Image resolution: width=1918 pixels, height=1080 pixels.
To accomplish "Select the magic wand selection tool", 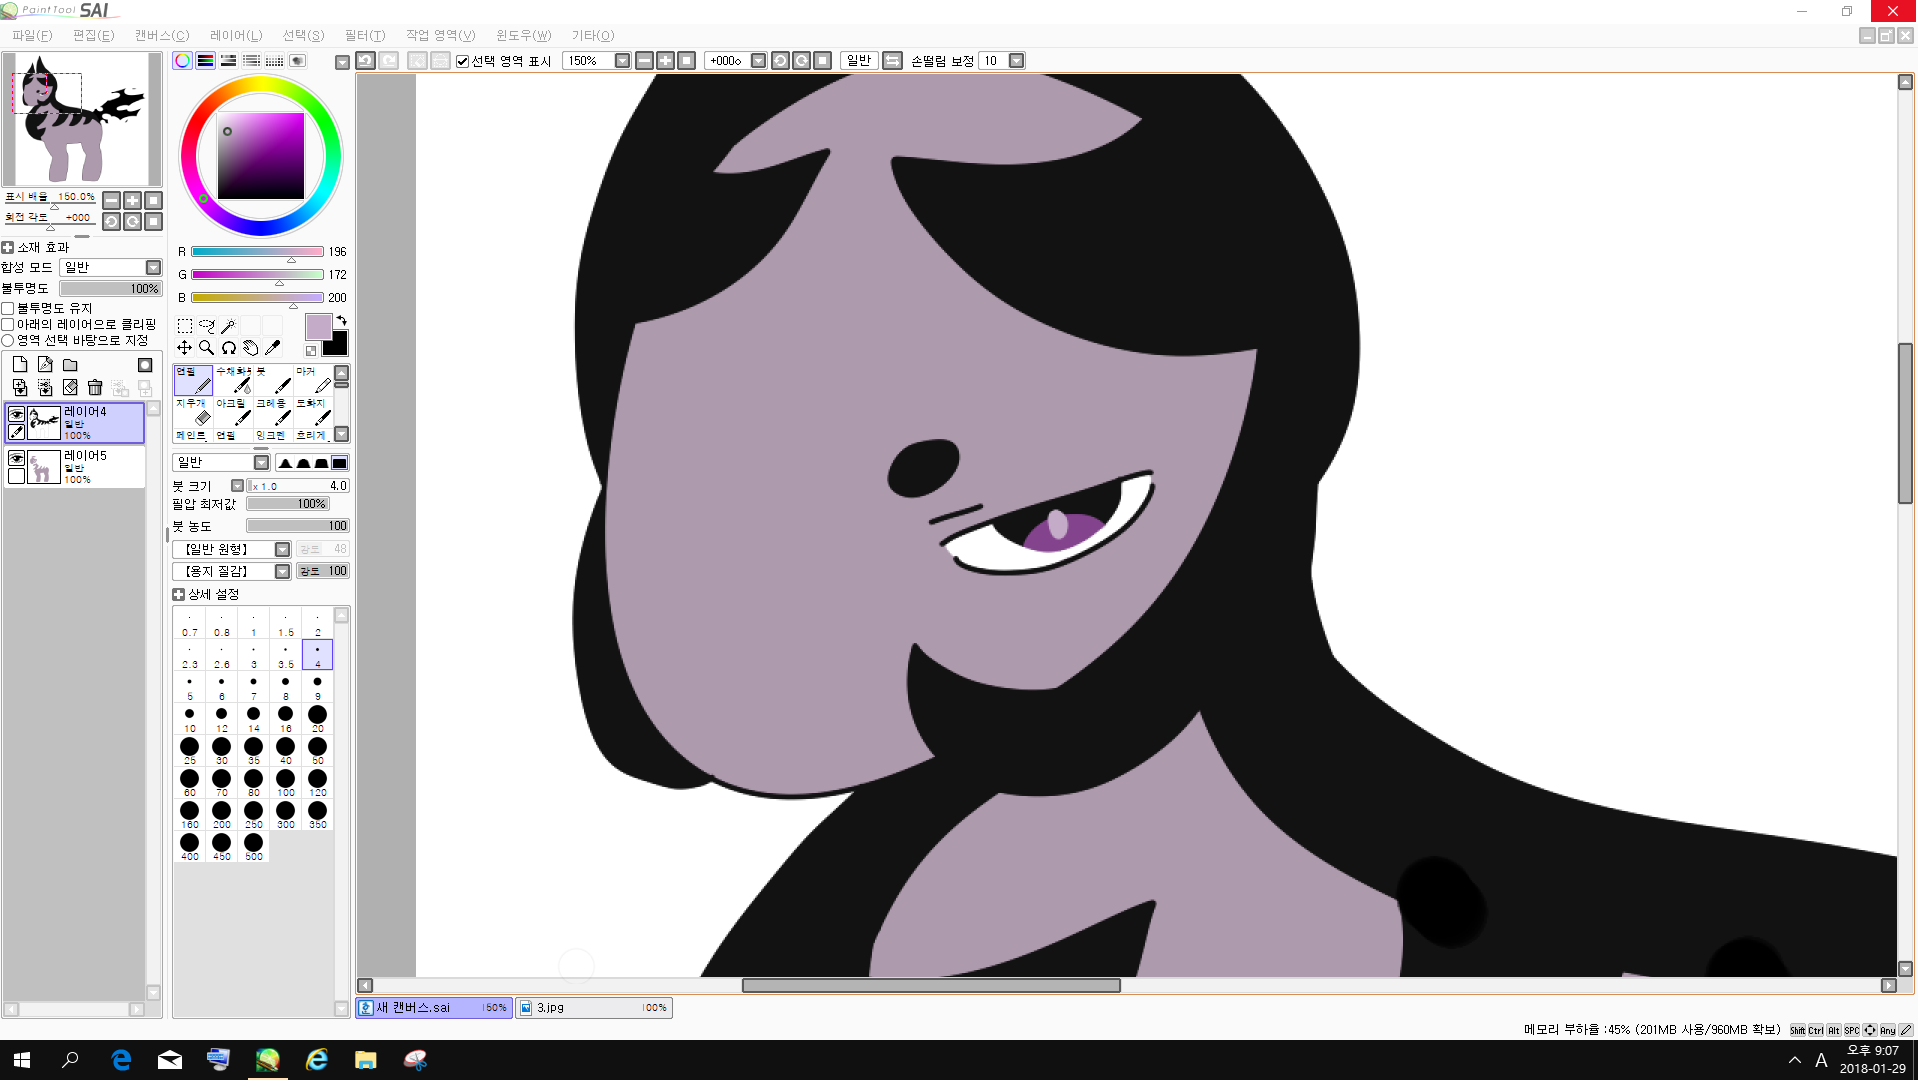I will [x=228, y=326].
